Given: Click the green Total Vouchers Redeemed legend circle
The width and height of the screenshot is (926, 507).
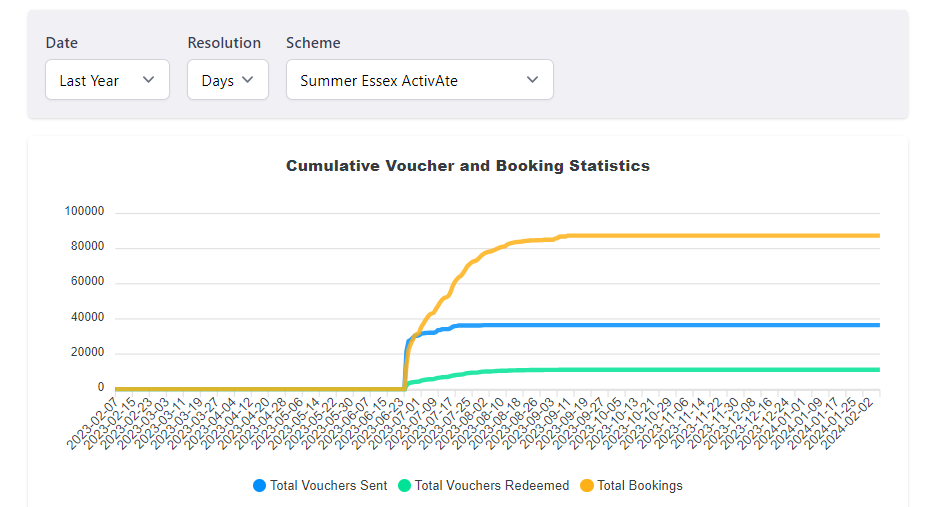Looking at the screenshot, I should [404, 486].
